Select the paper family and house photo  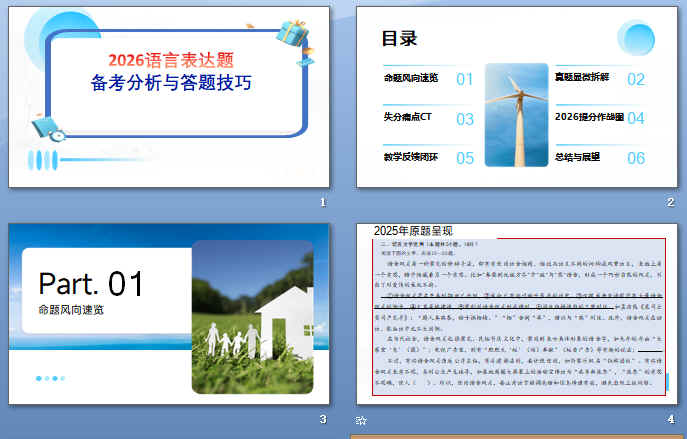258,315
